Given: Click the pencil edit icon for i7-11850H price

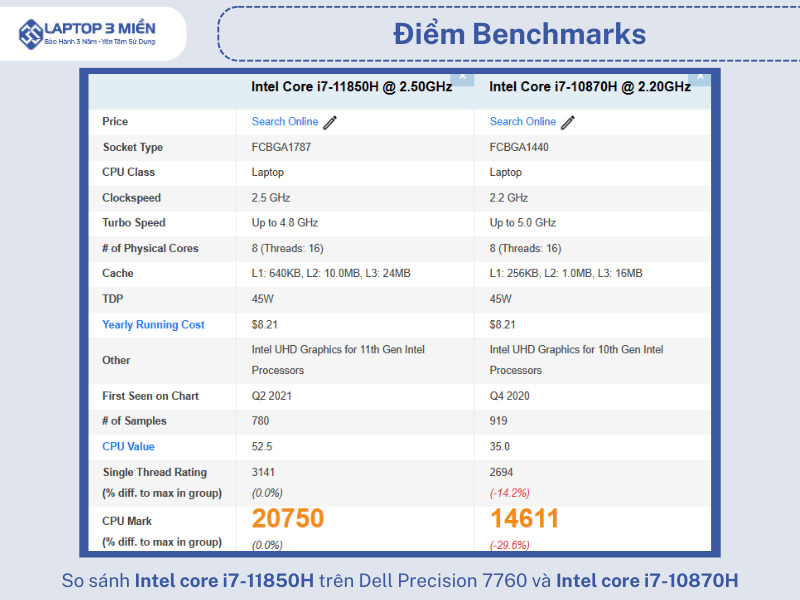Looking at the screenshot, I should pyautogui.click(x=330, y=122).
